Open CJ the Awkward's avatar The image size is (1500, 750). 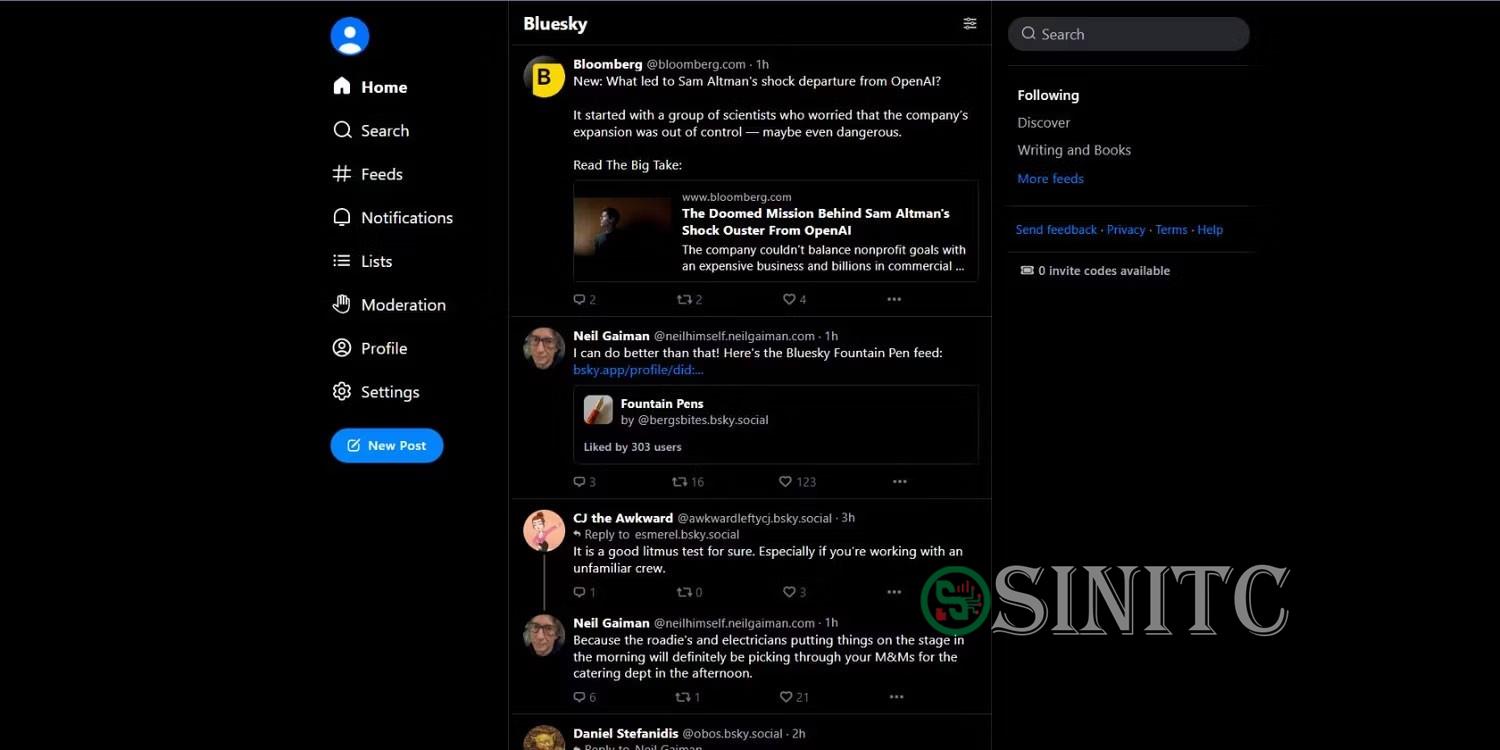coord(544,530)
